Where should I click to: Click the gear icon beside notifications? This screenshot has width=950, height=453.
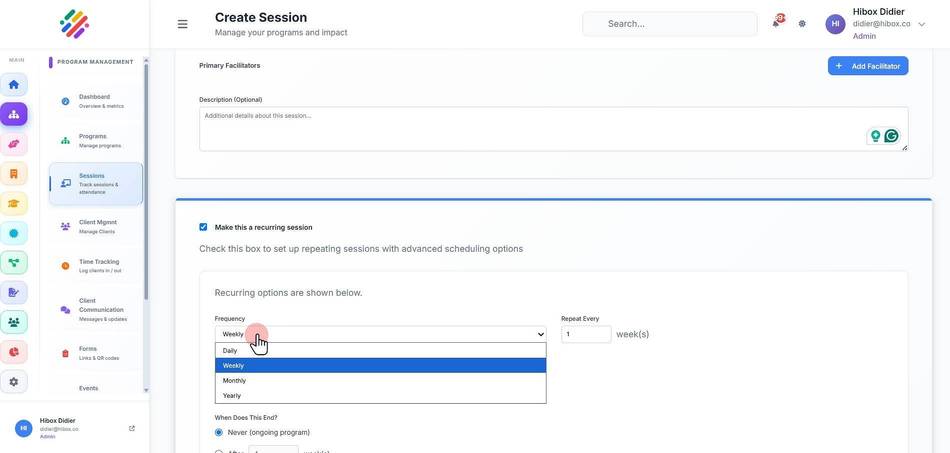pyautogui.click(x=802, y=24)
